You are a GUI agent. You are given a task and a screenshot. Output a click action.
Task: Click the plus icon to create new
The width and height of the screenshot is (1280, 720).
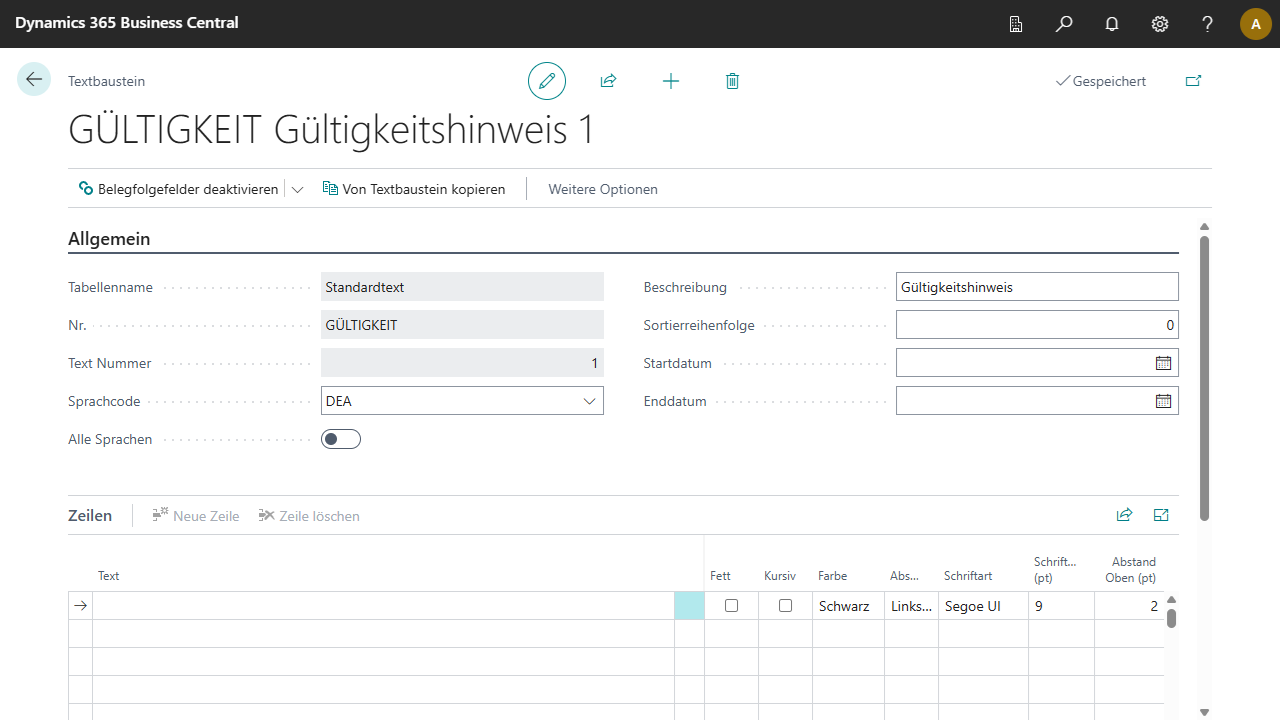671,81
